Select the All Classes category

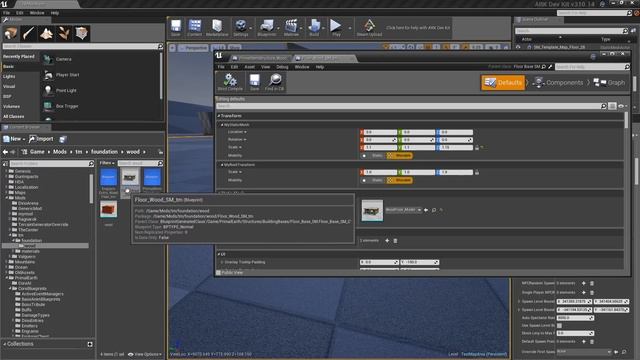[14, 116]
